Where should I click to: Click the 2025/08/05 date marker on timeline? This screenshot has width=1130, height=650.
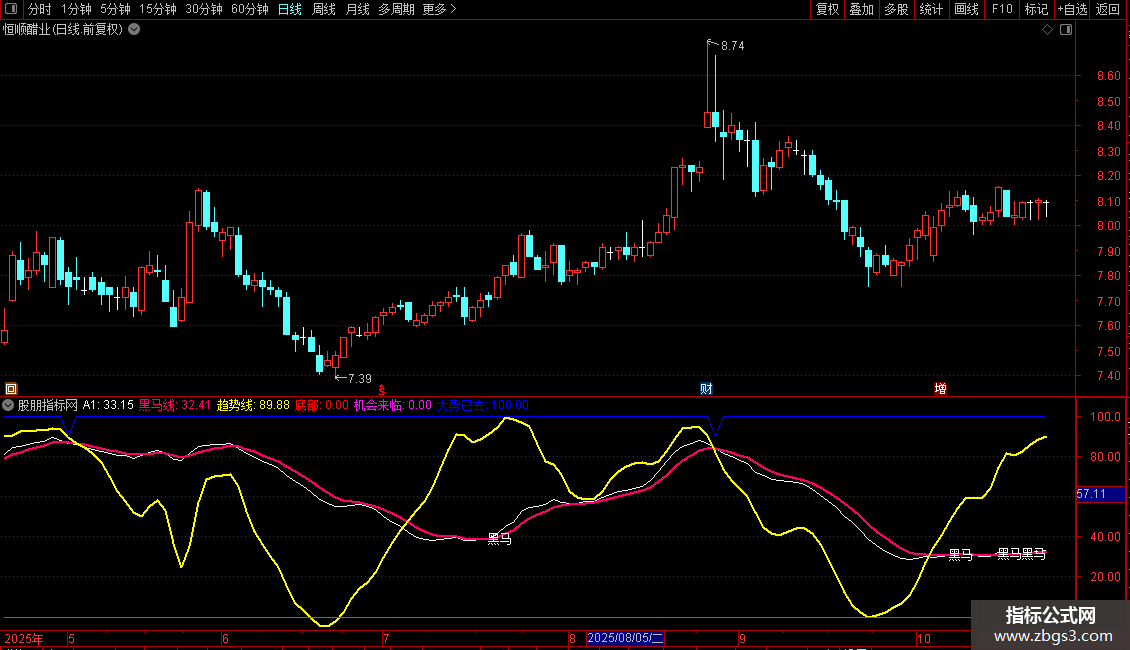point(626,638)
